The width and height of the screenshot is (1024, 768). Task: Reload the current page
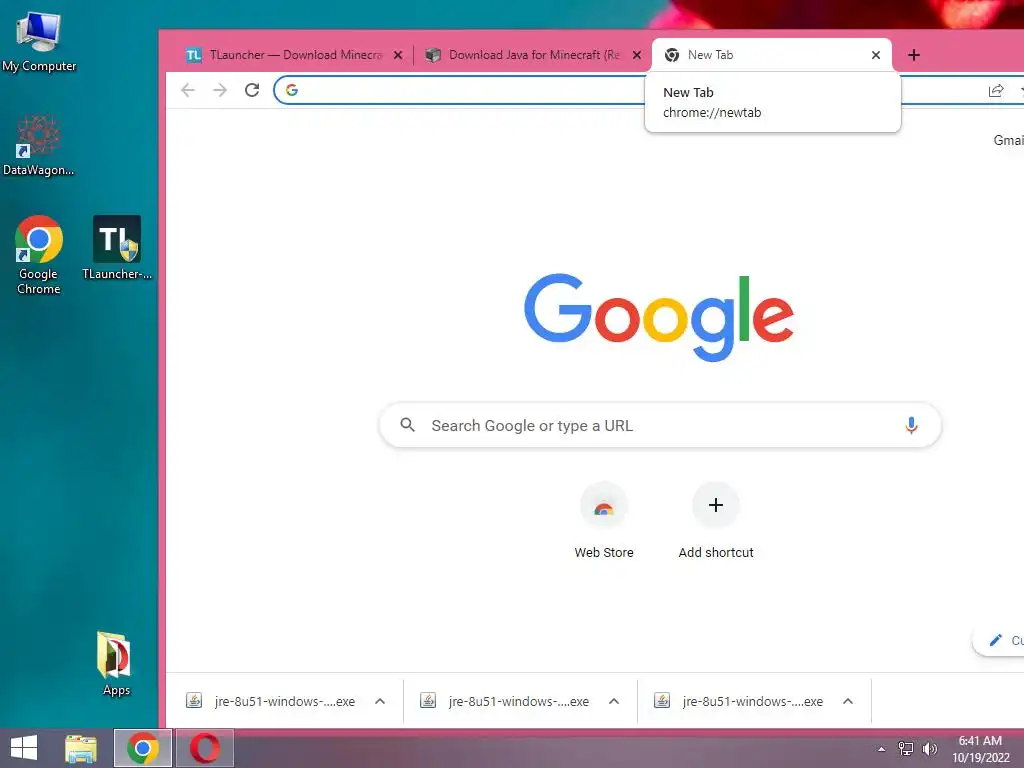pos(252,90)
